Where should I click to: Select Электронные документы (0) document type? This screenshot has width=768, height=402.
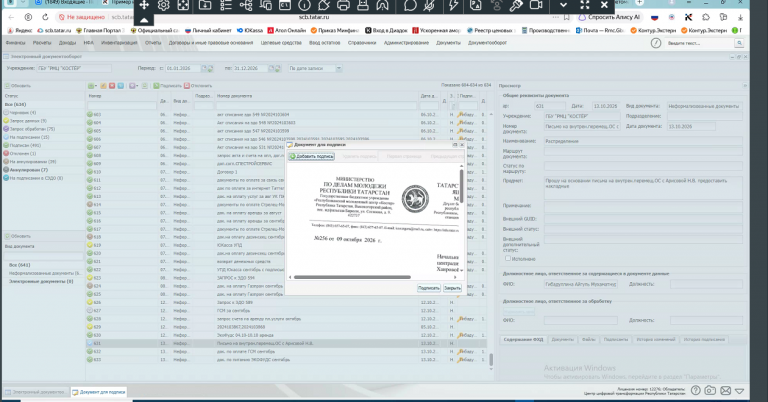pos(41,282)
